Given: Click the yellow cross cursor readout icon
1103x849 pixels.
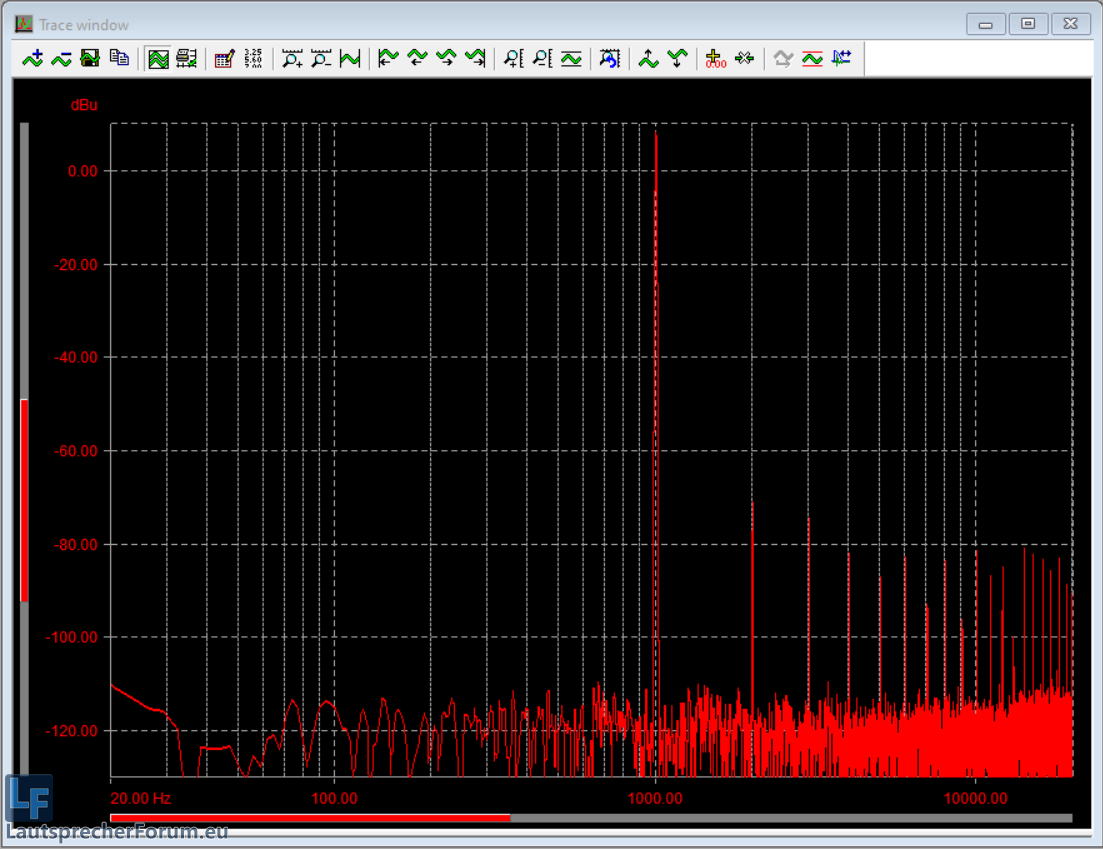Looking at the screenshot, I should (x=714, y=59).
